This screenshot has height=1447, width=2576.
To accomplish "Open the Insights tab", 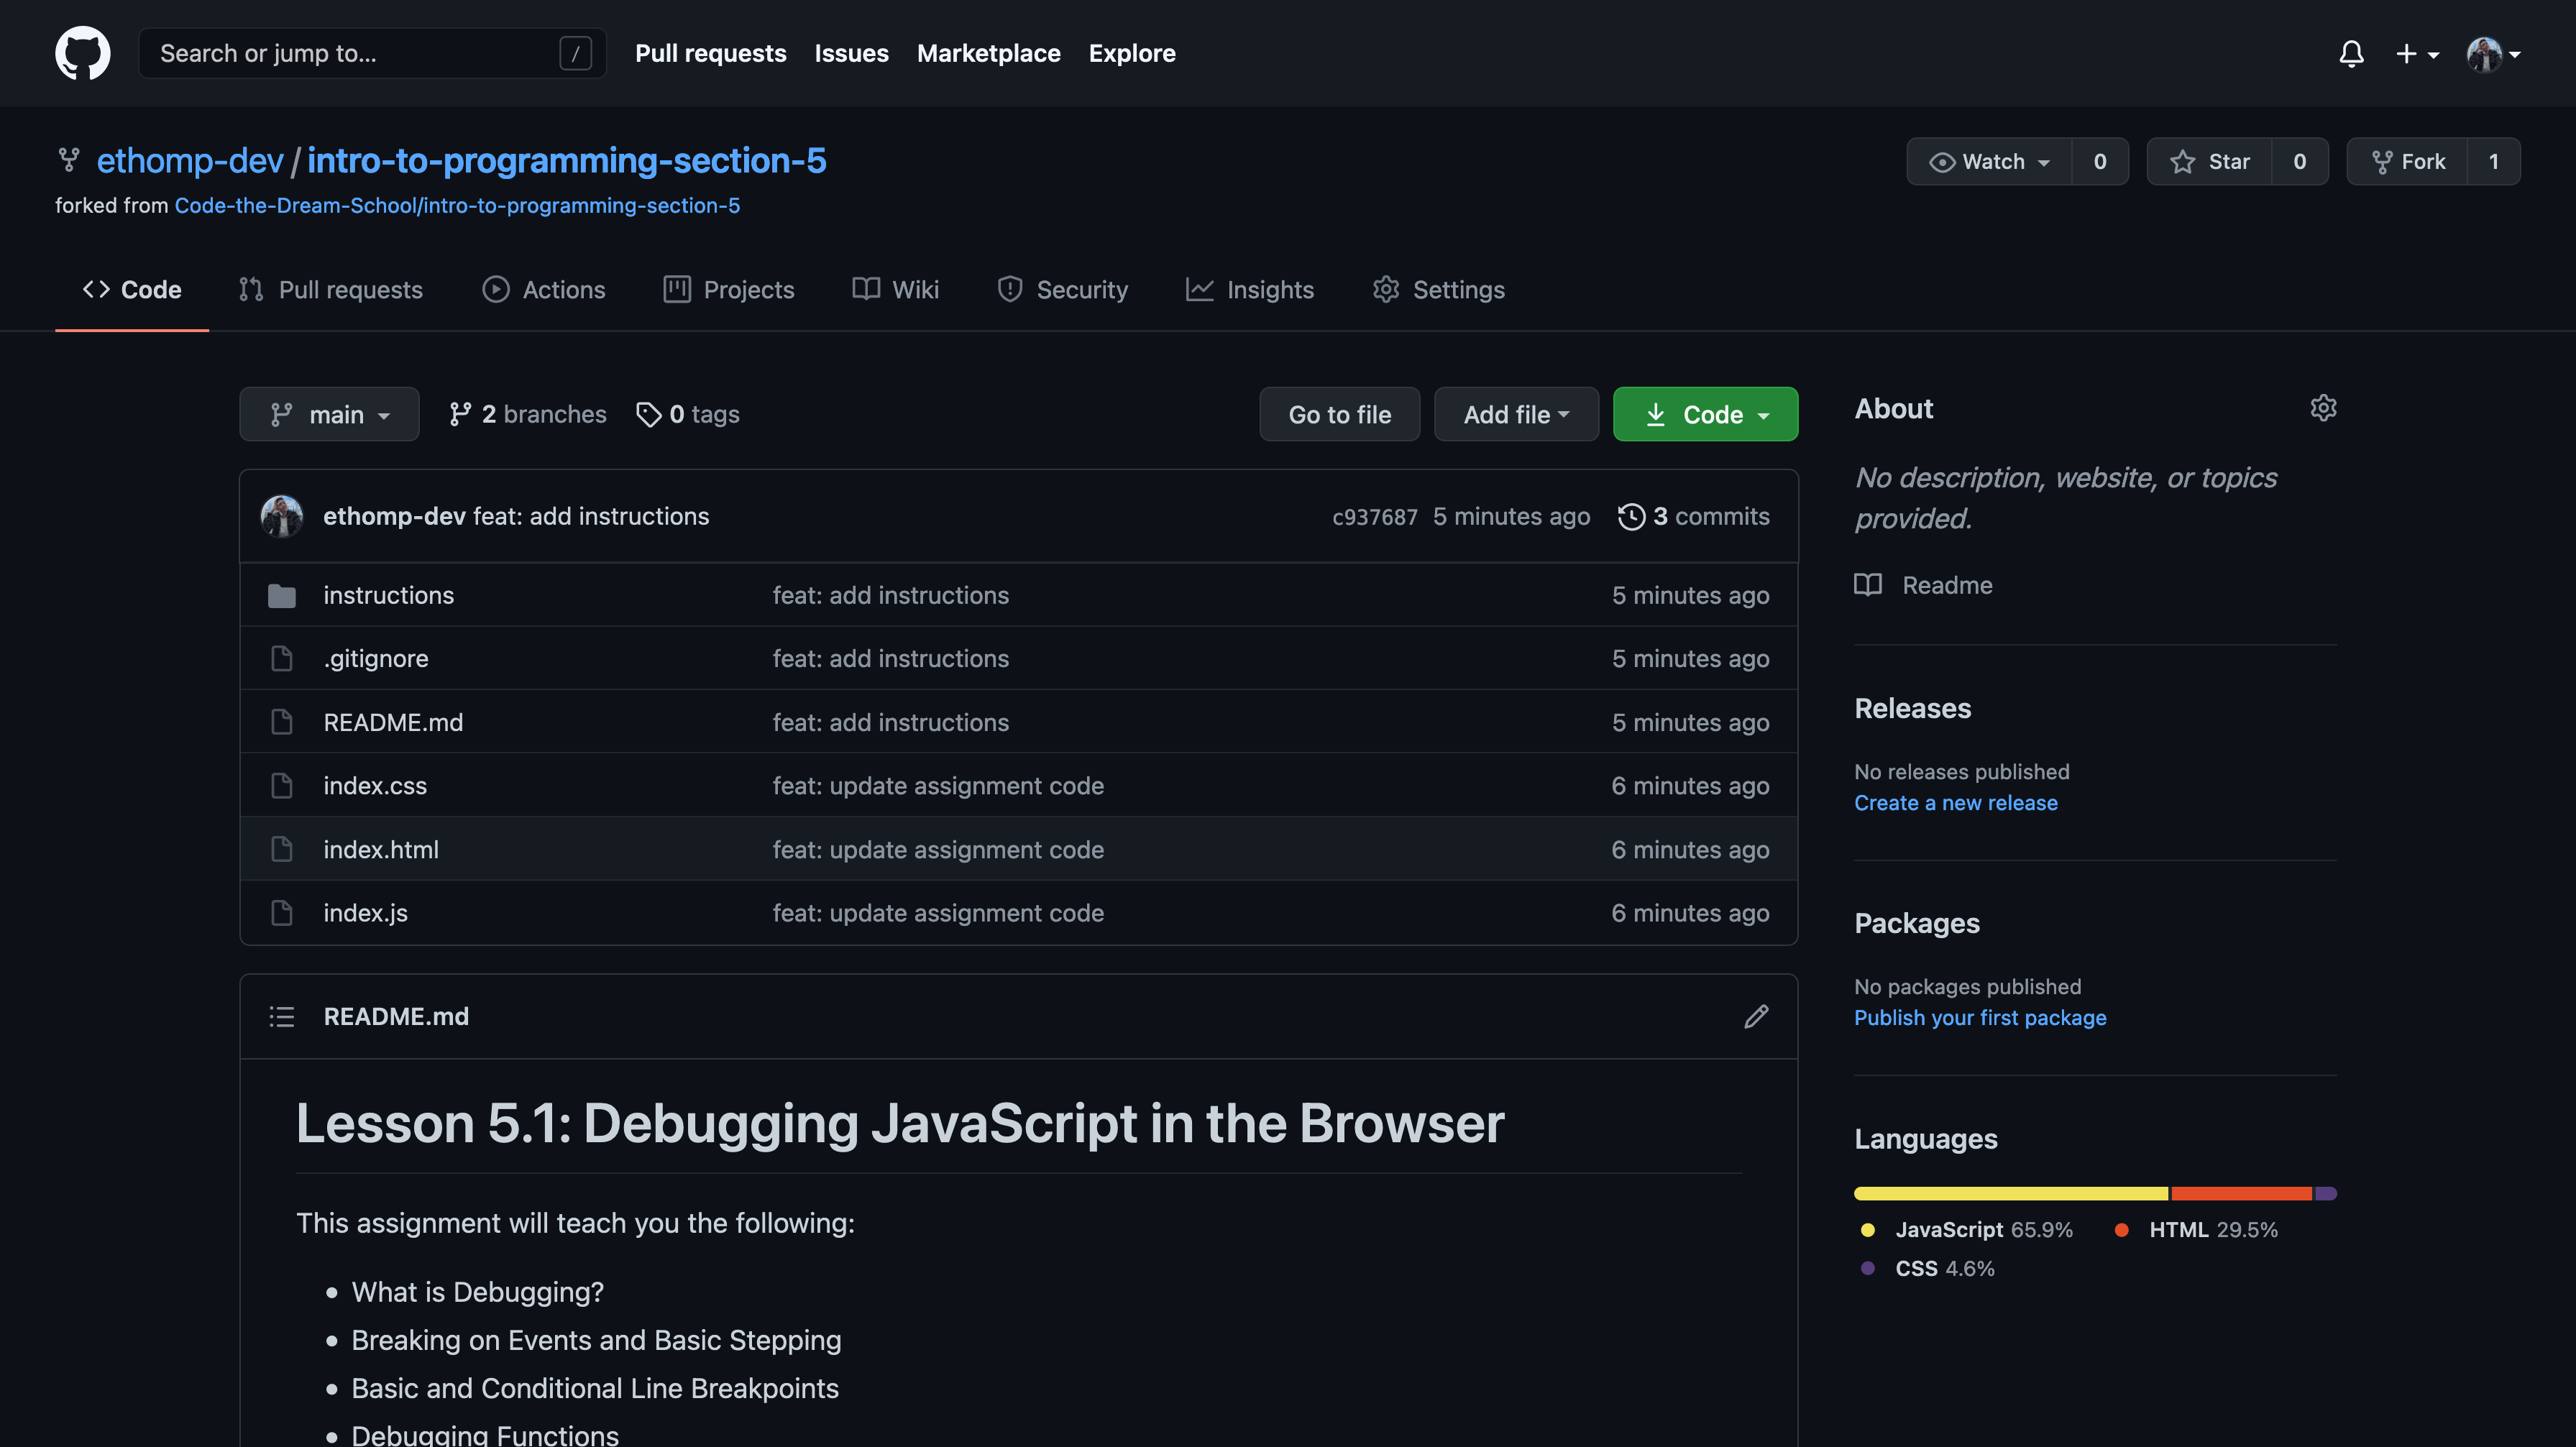I will click(x=1250, y=290).
